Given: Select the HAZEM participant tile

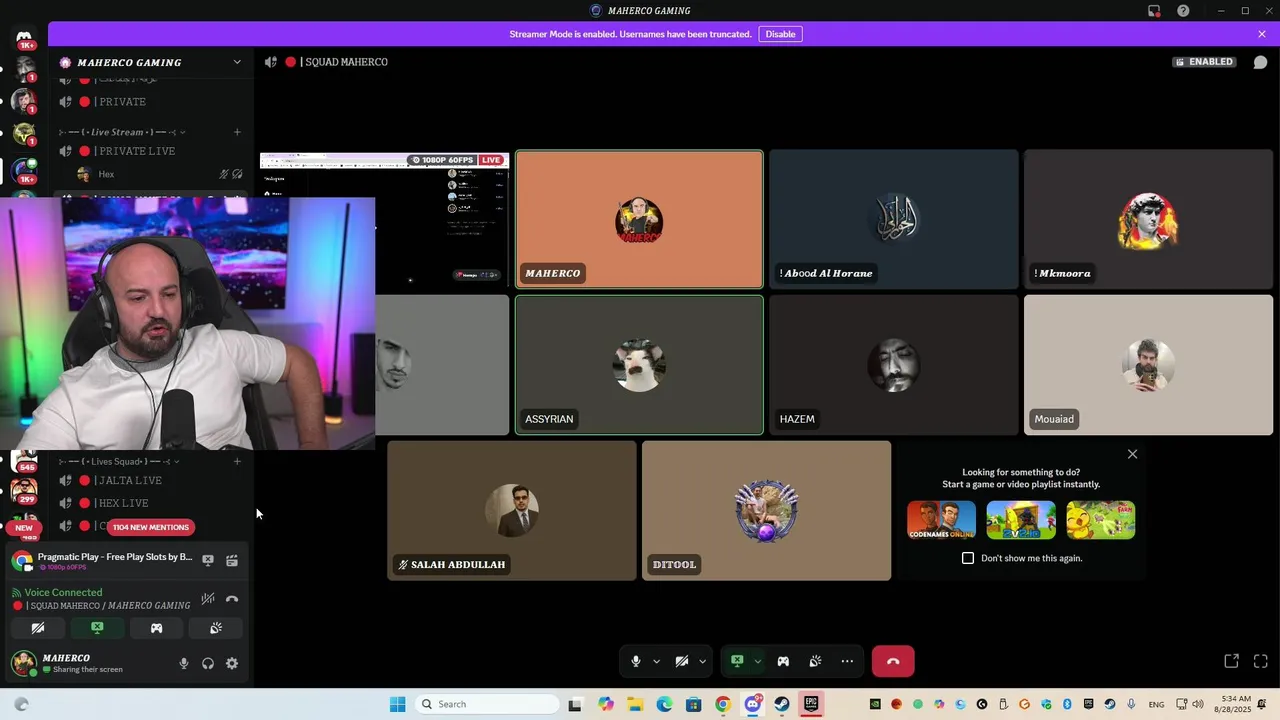Looking at the screenshot, I should 894,365.
